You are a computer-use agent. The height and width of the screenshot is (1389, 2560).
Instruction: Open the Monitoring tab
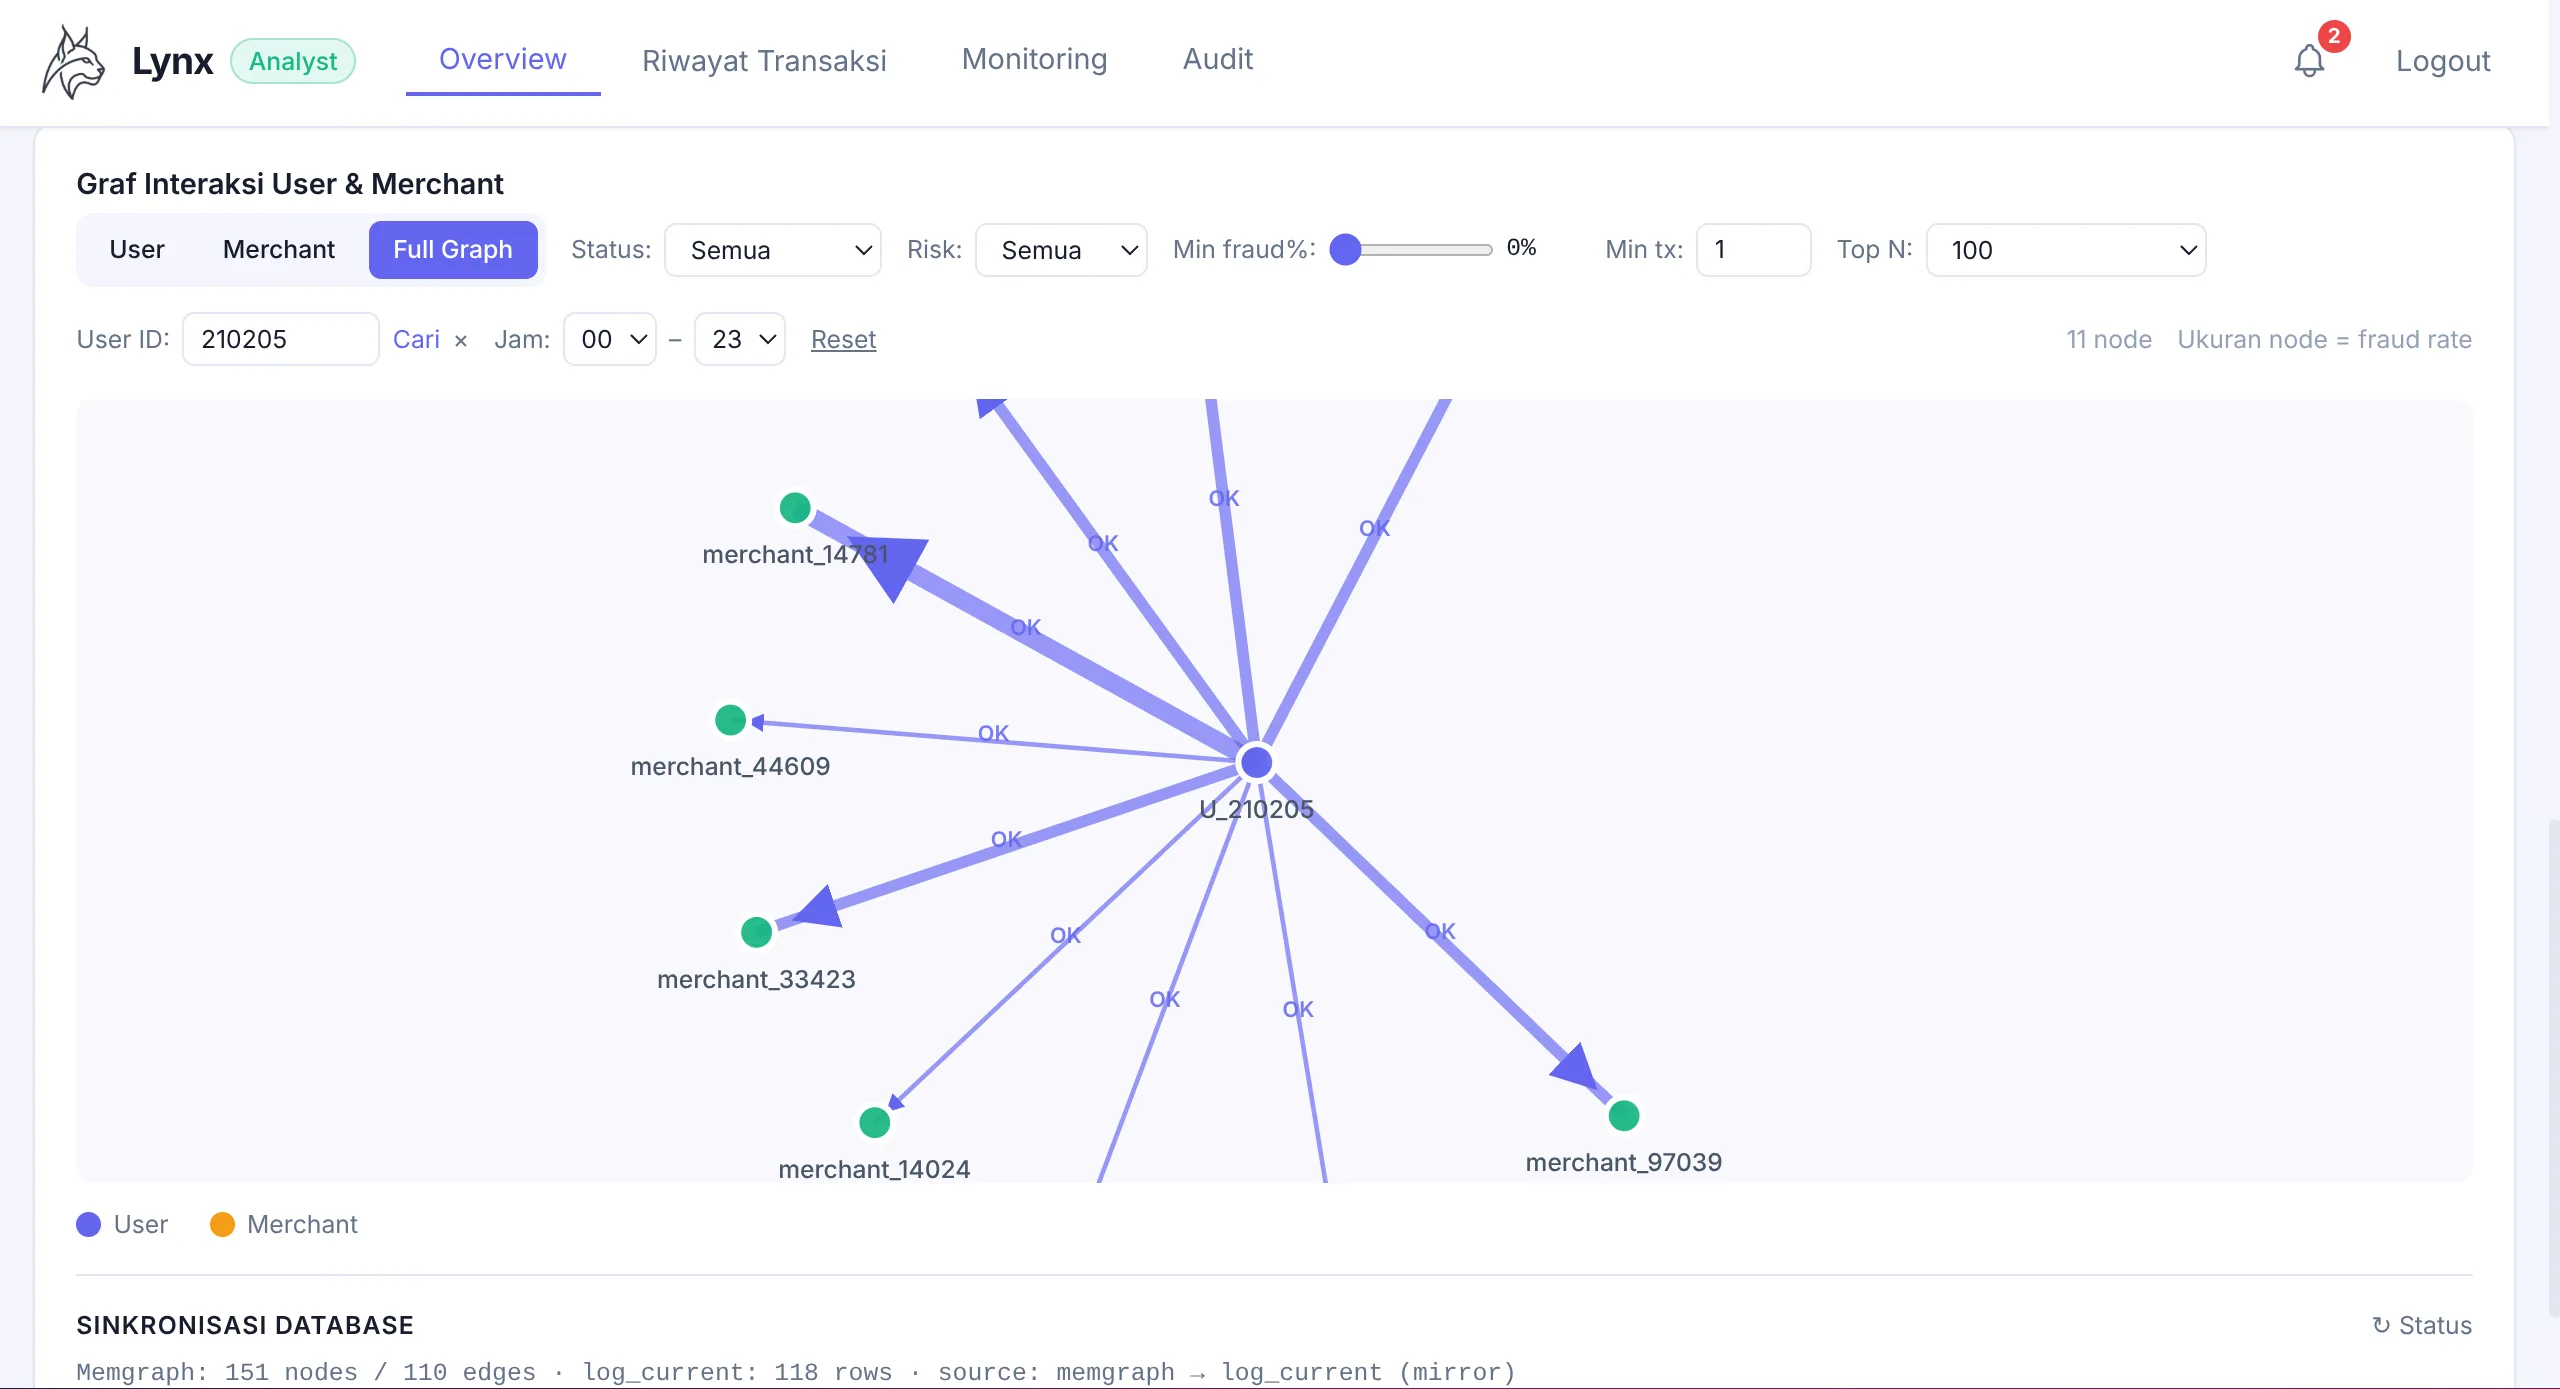(x=1035, y=59)
